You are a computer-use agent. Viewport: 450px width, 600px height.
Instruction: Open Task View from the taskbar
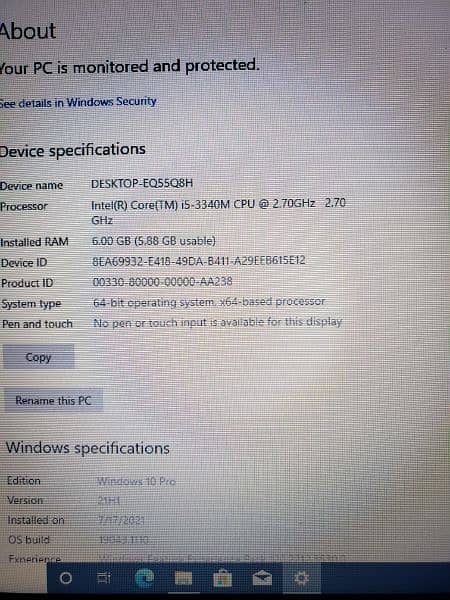[x=104, y=578]
